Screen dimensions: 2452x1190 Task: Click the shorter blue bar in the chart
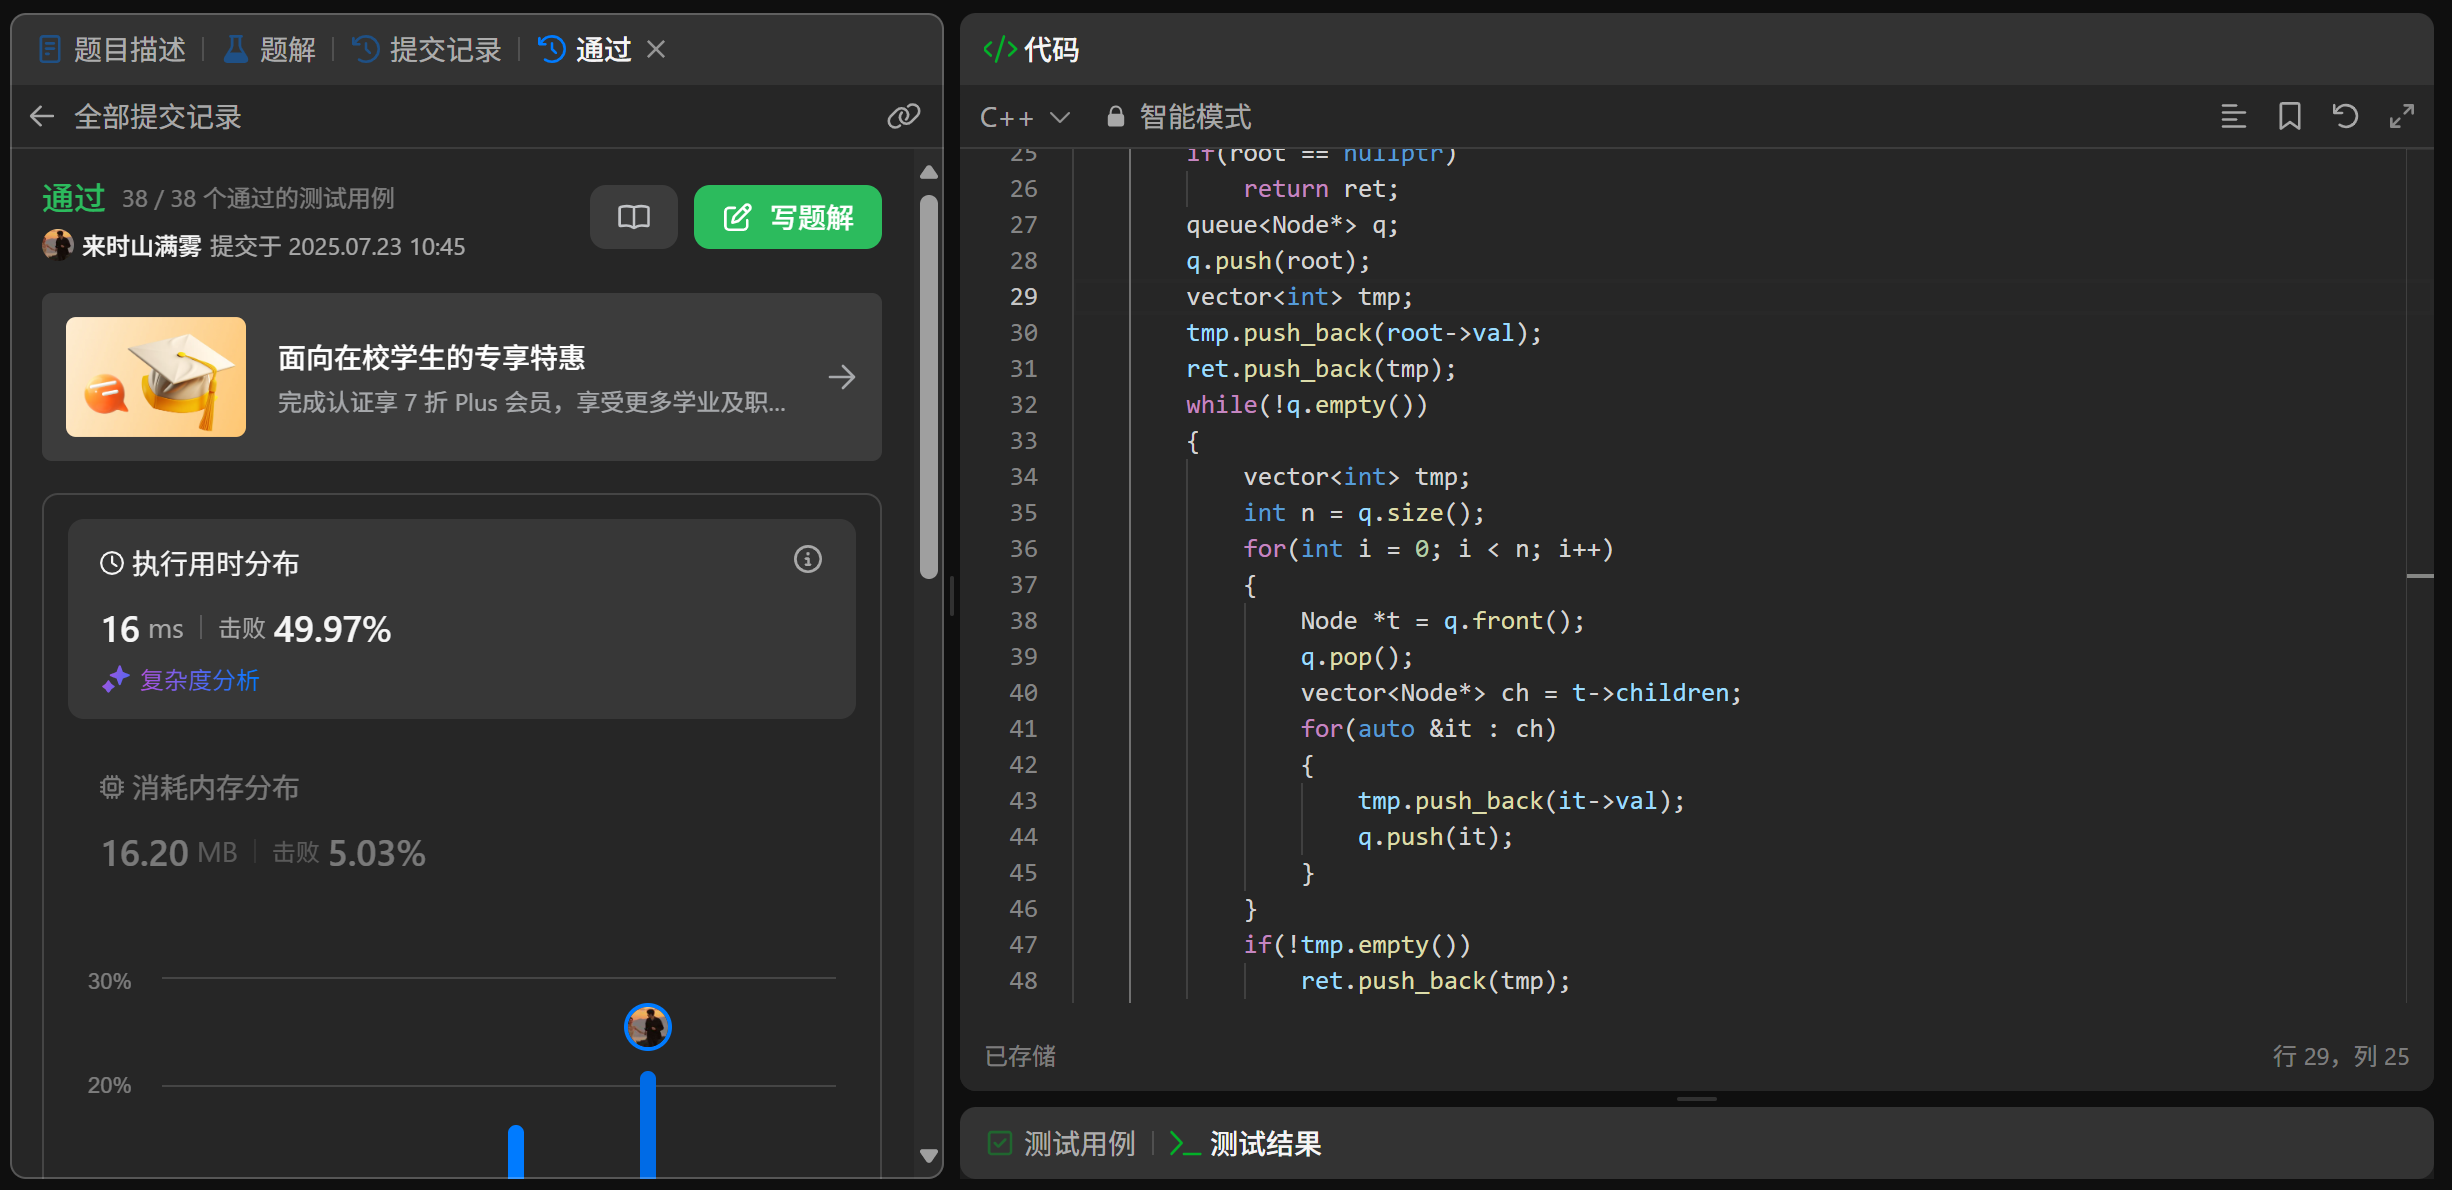click(x=516, y=1152)
